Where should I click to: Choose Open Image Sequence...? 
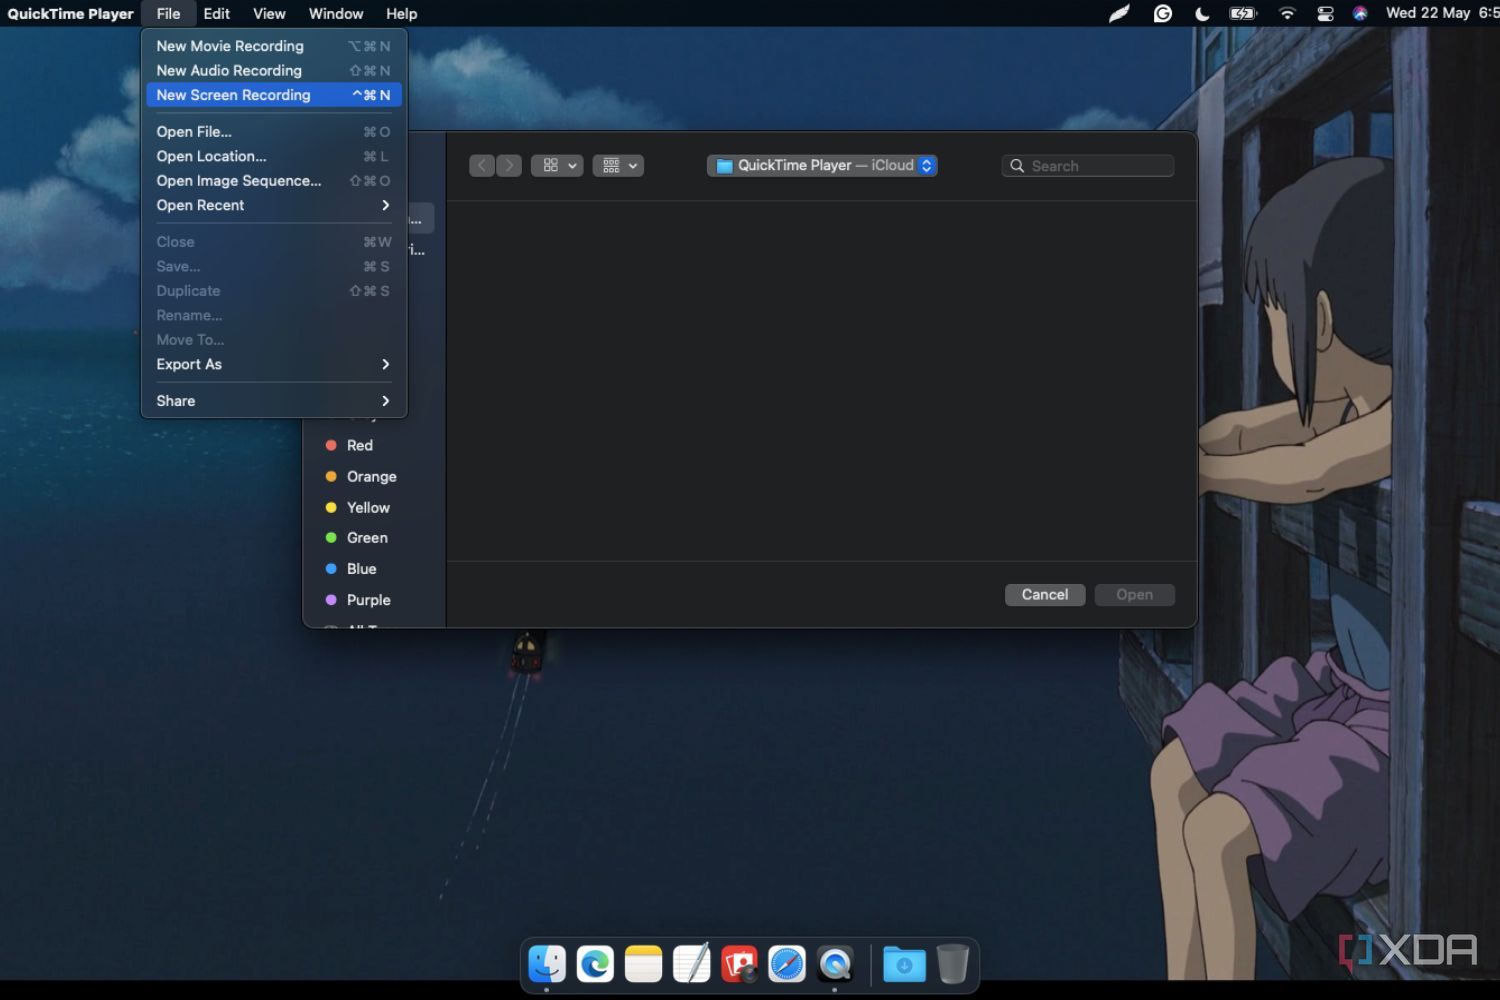coord(273,181)
